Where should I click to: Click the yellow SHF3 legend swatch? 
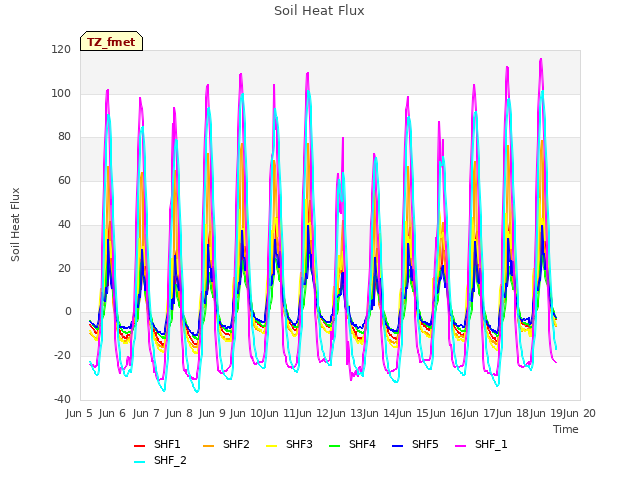(271, 446)
